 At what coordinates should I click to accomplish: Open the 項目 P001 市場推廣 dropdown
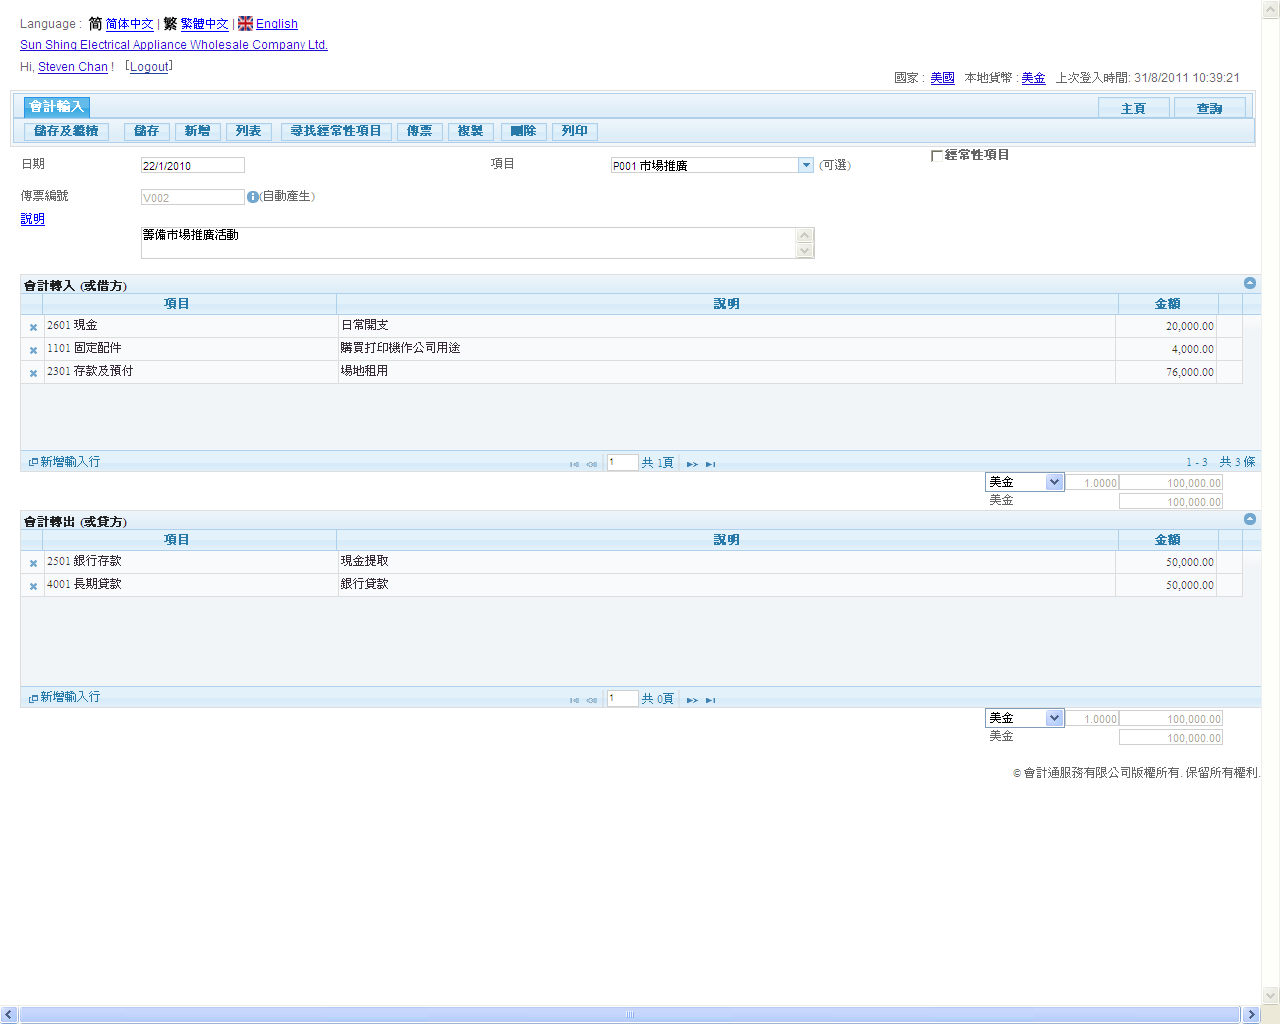click(x=805, y=166)
